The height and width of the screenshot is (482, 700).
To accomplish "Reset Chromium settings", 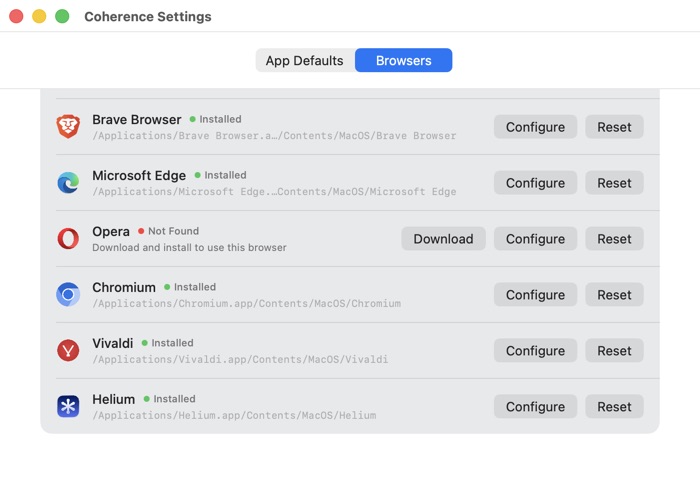I will (614, 295).
